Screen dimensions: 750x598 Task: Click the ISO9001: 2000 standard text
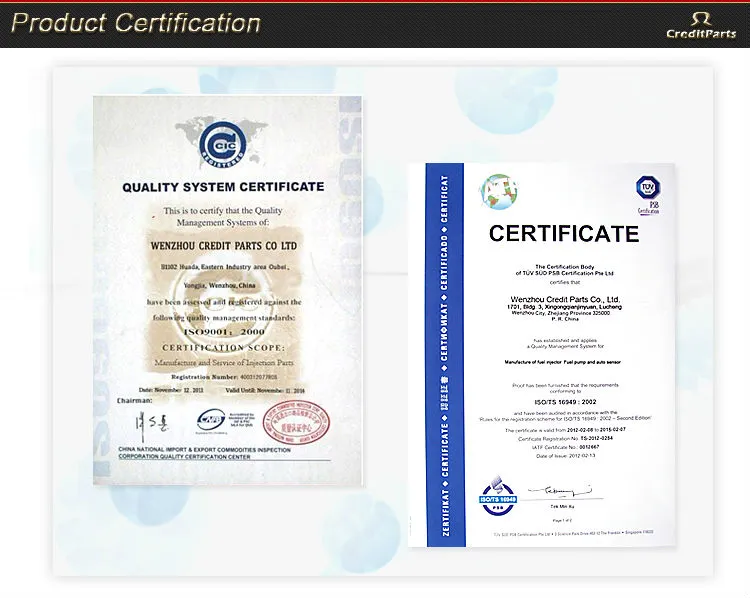click(x=222, y=329)
